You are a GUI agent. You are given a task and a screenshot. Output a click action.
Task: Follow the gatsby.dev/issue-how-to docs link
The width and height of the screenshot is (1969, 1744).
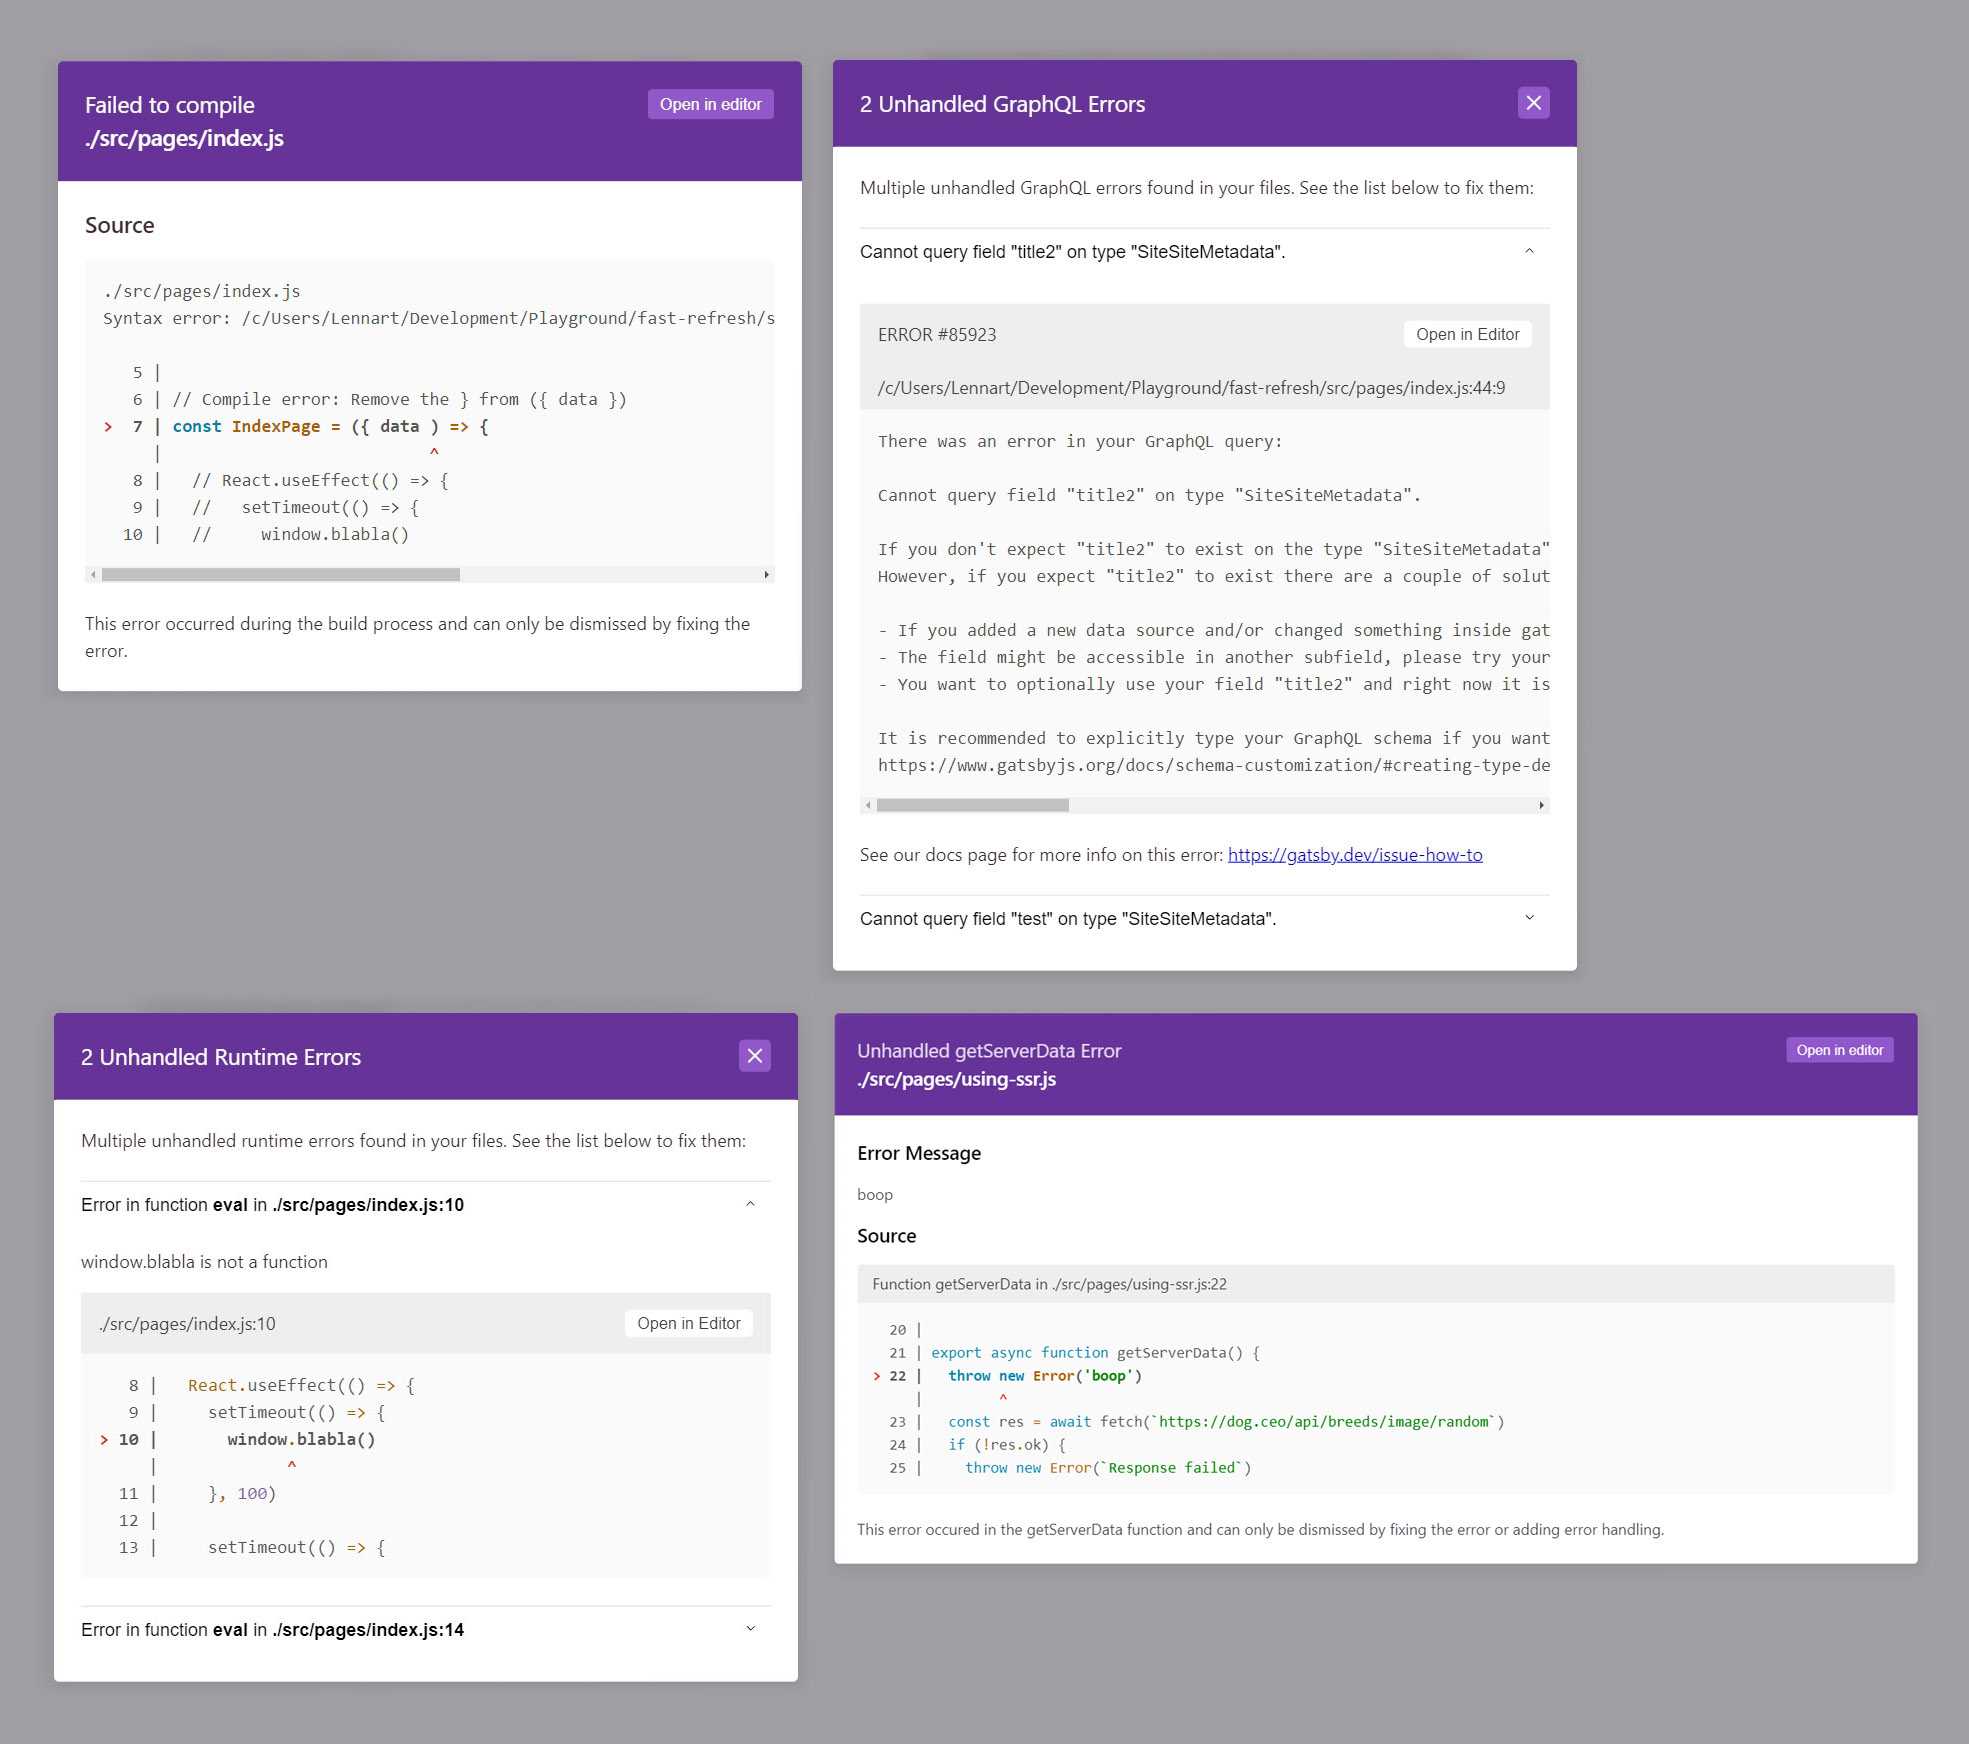pos(1354,855)
